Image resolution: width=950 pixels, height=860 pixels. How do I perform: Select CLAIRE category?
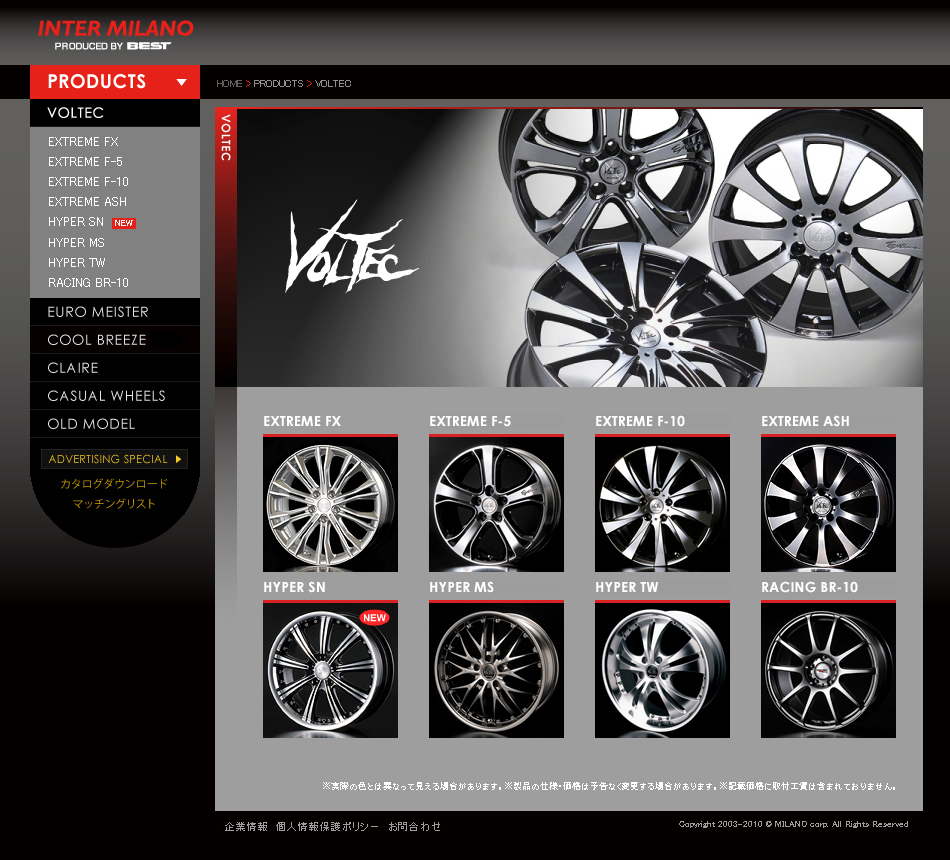pyautogui.click(x=115, y=368)
